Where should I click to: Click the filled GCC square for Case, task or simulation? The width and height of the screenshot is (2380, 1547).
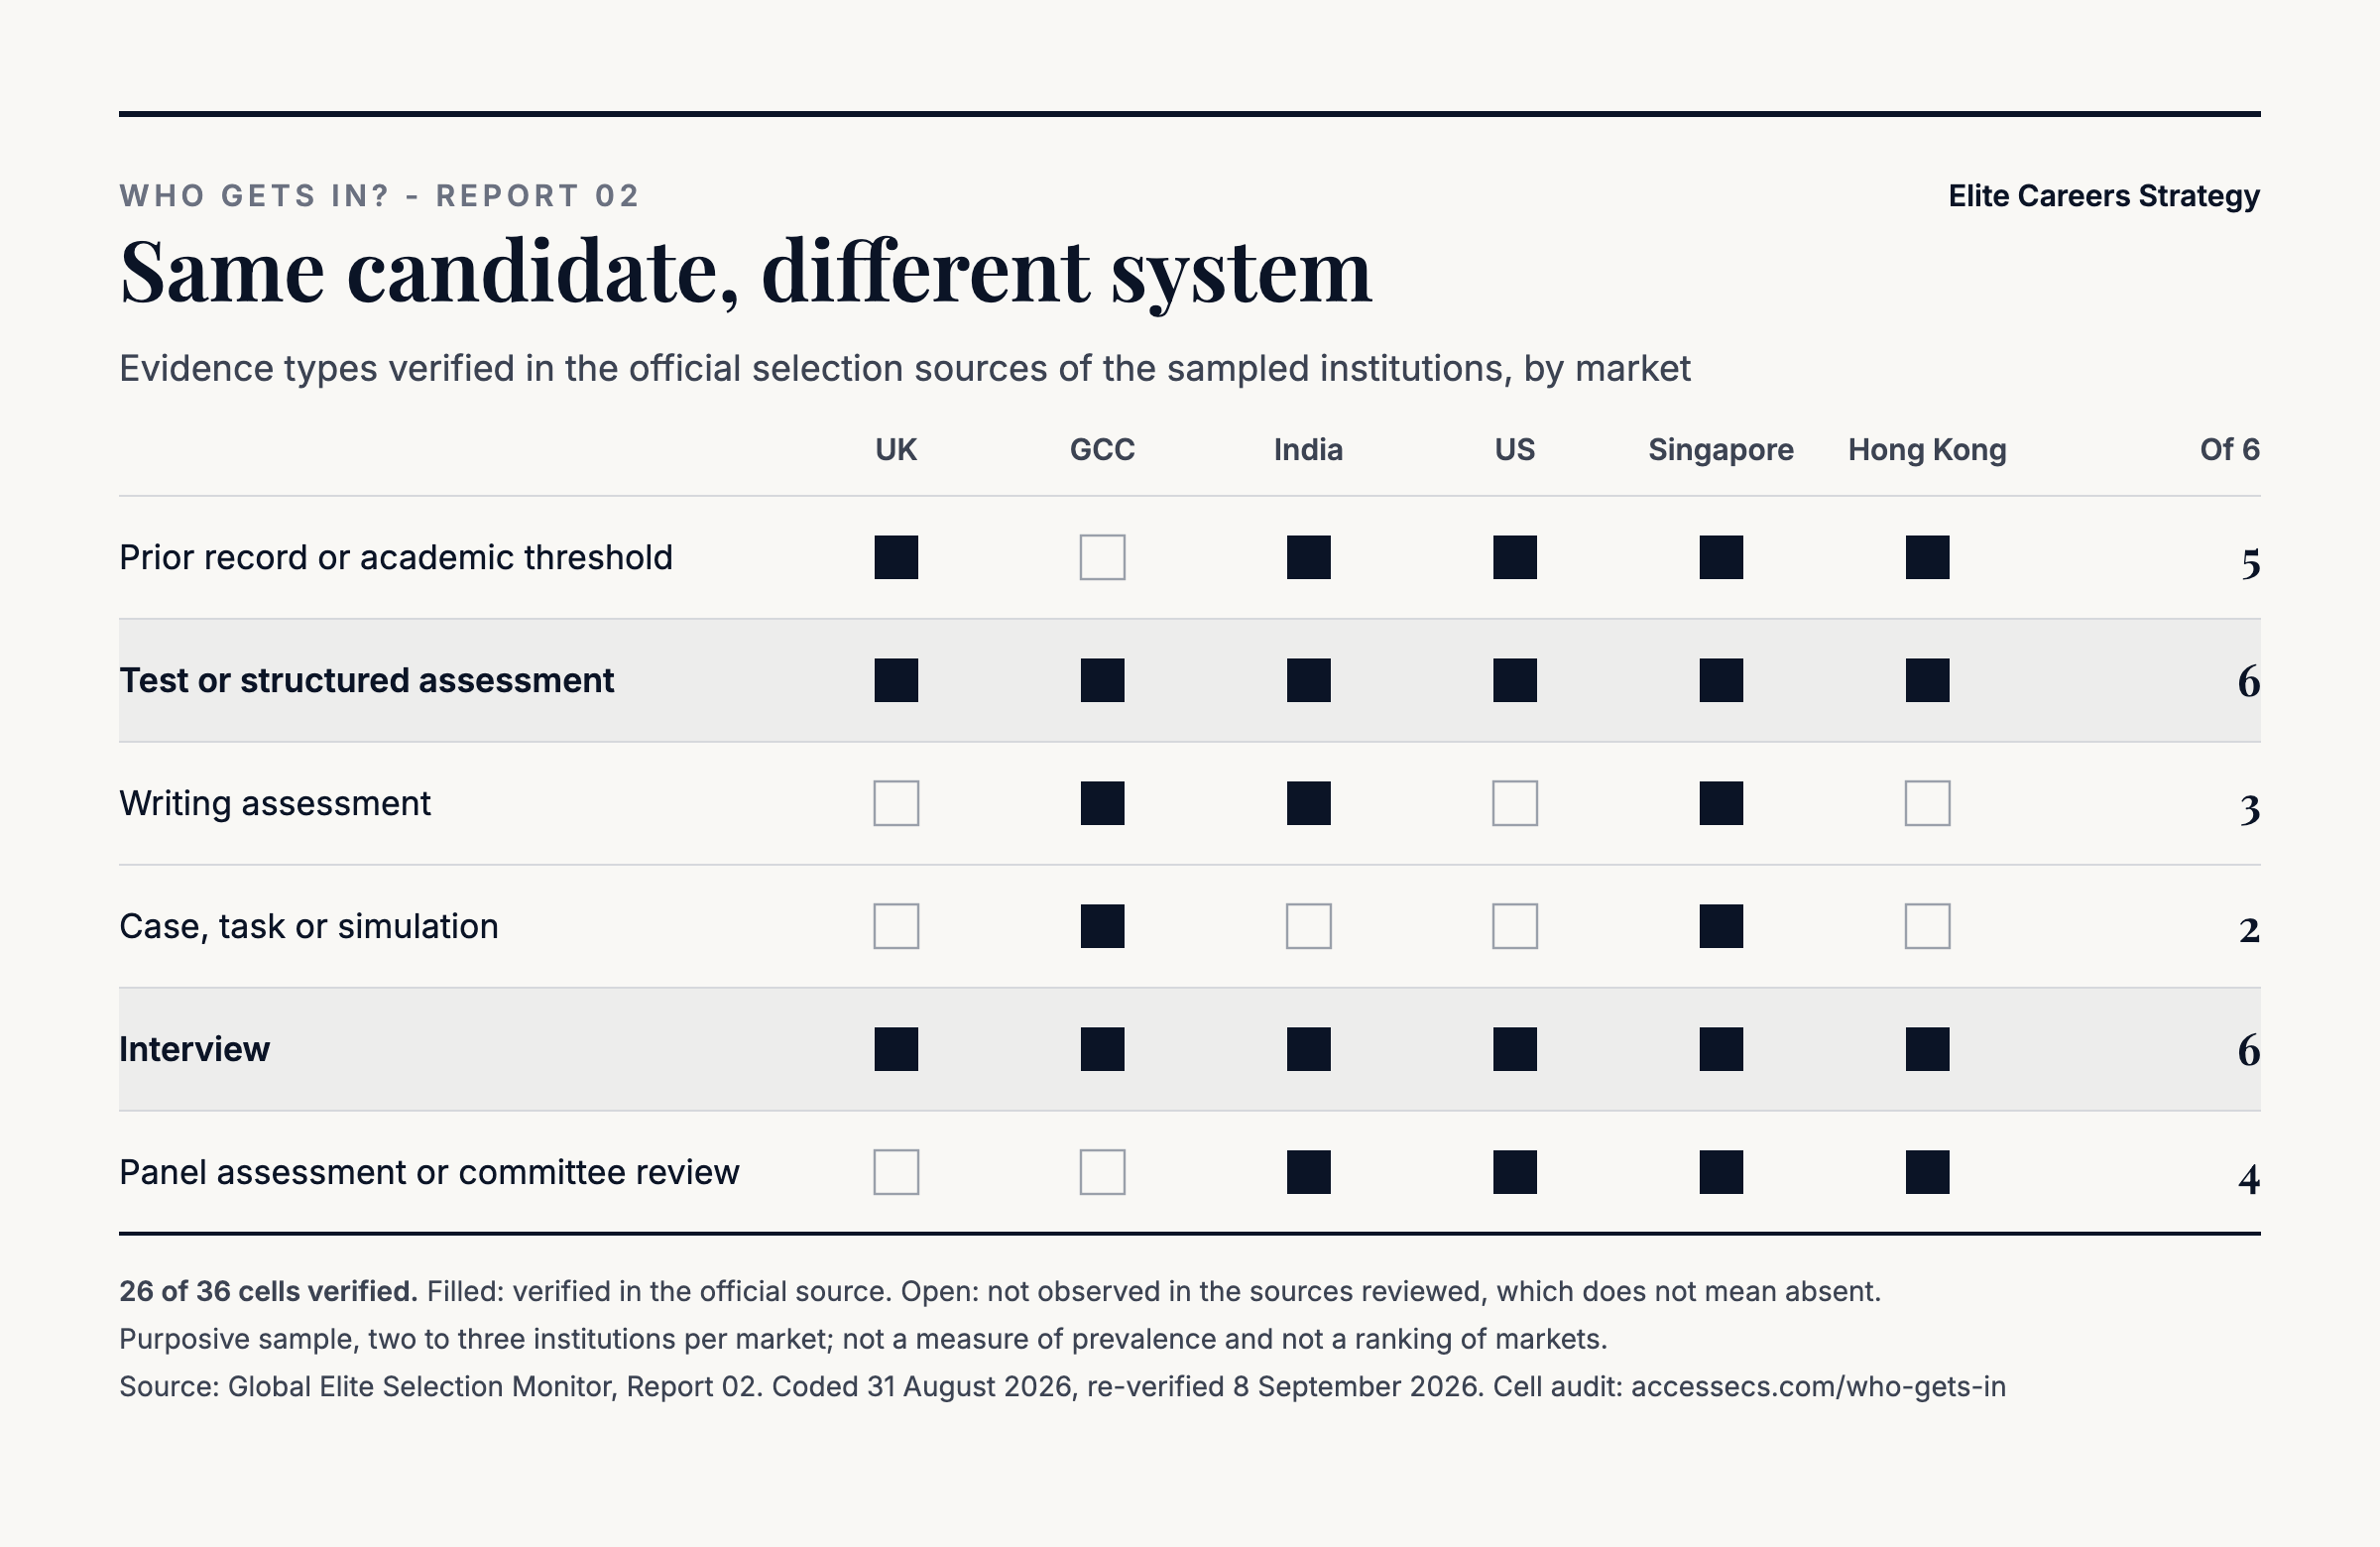point(1102,926)
